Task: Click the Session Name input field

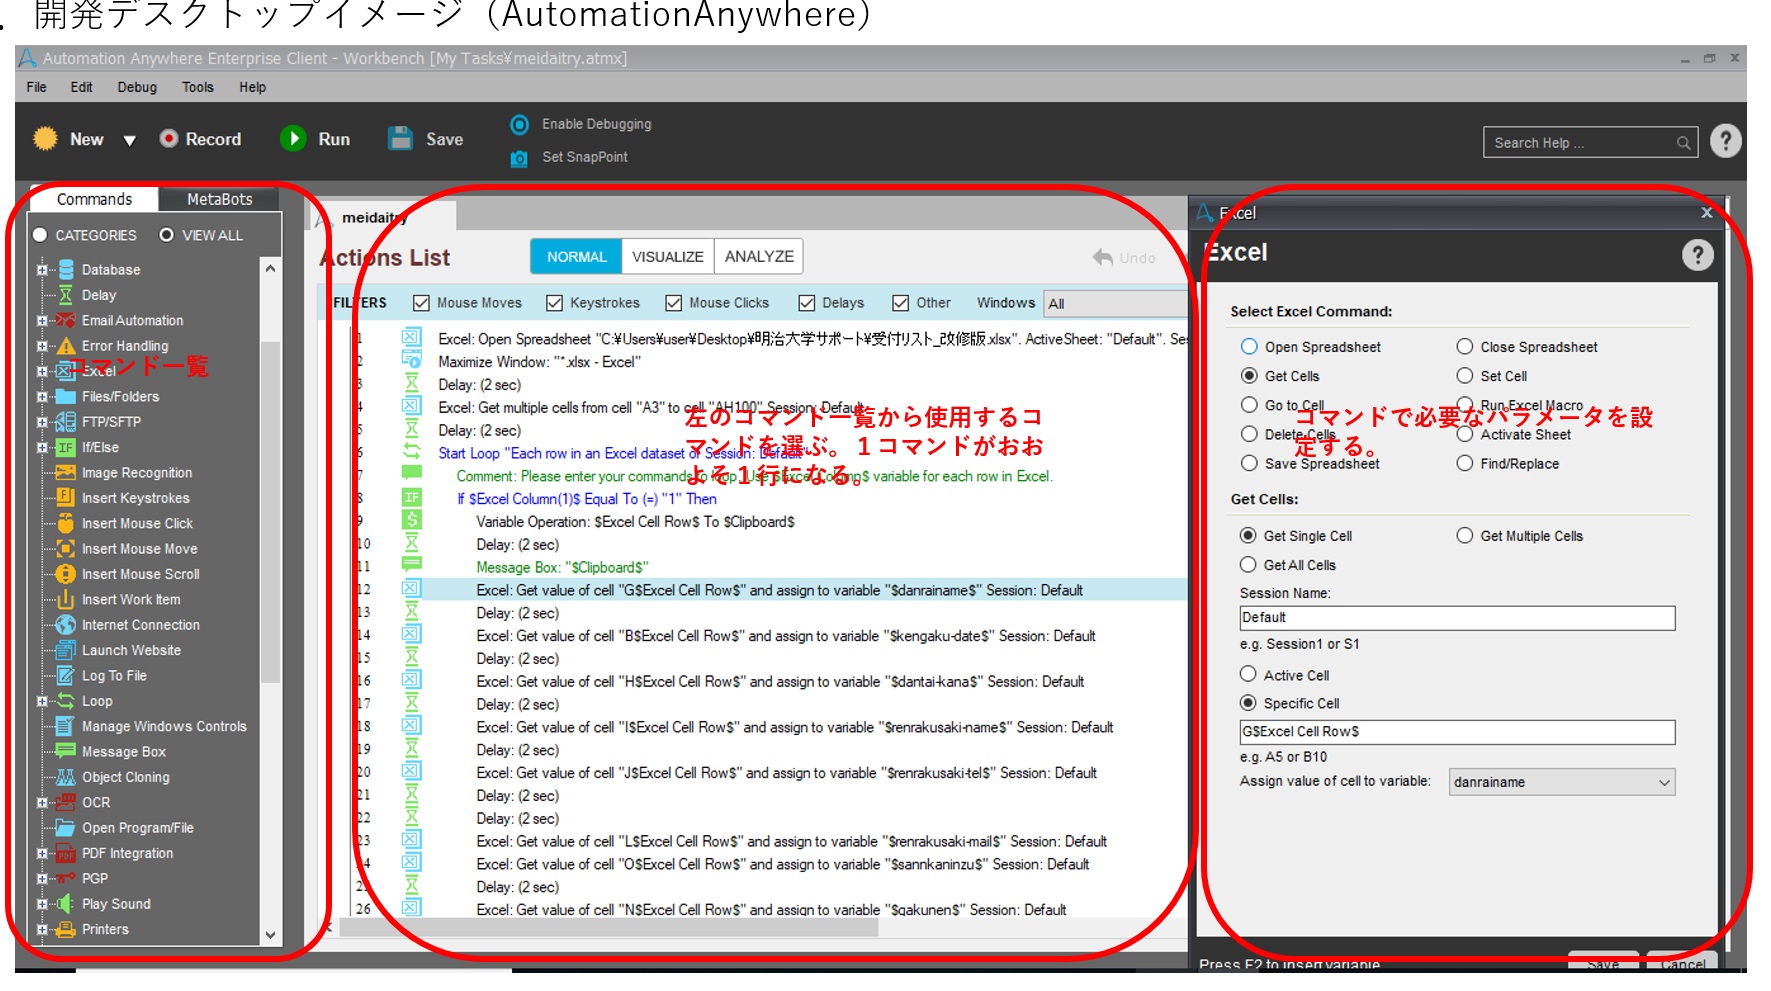Action: click(1456, 618)
